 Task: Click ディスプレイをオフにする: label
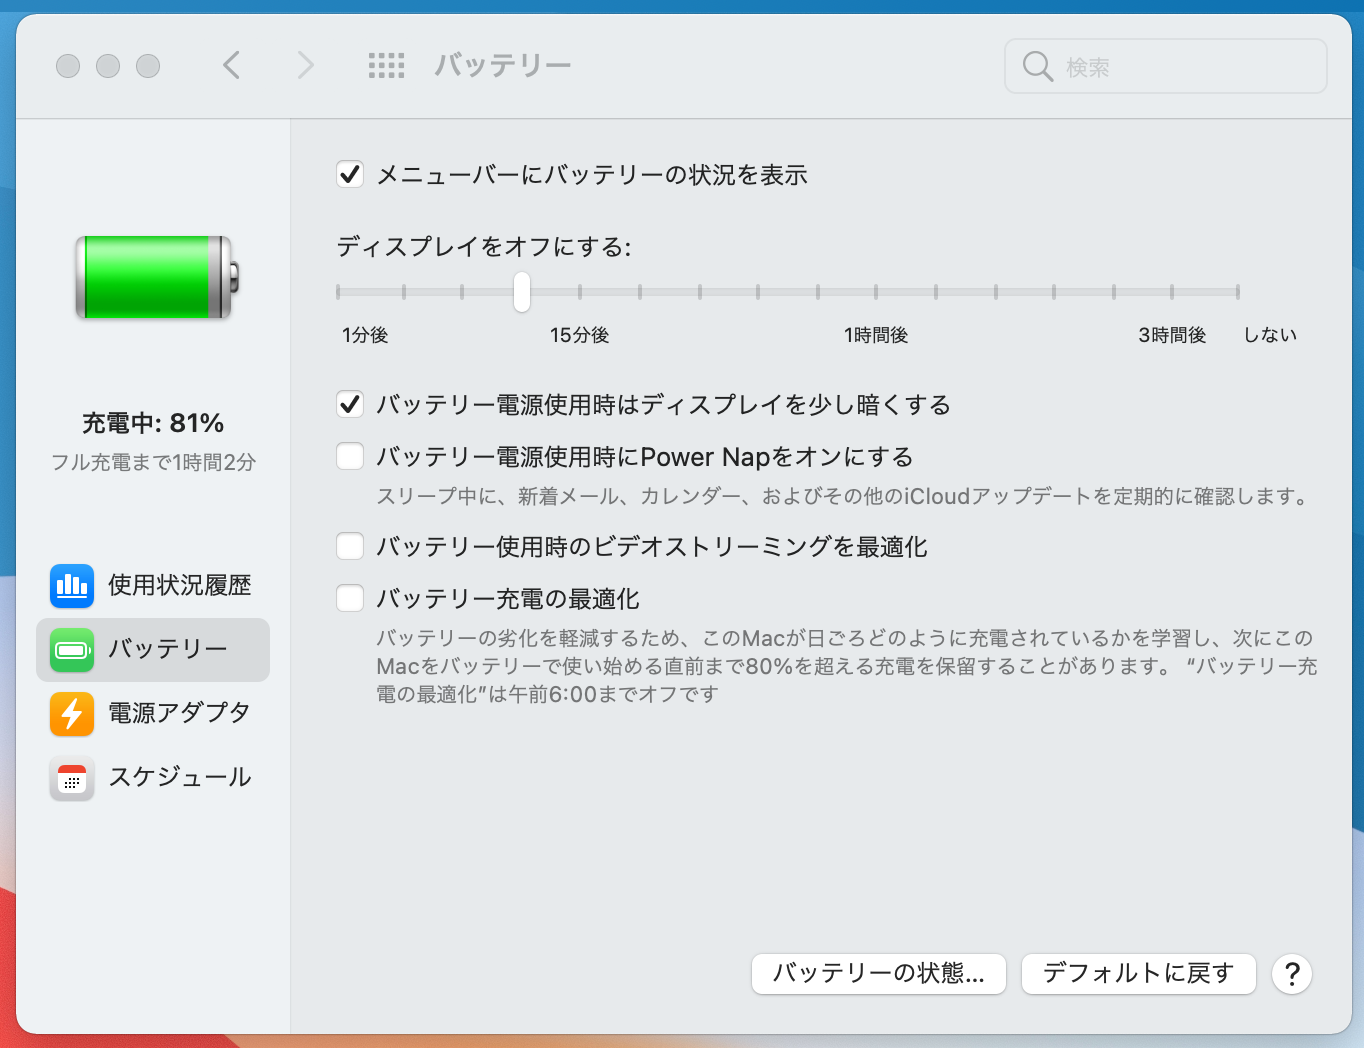point(484,247)
